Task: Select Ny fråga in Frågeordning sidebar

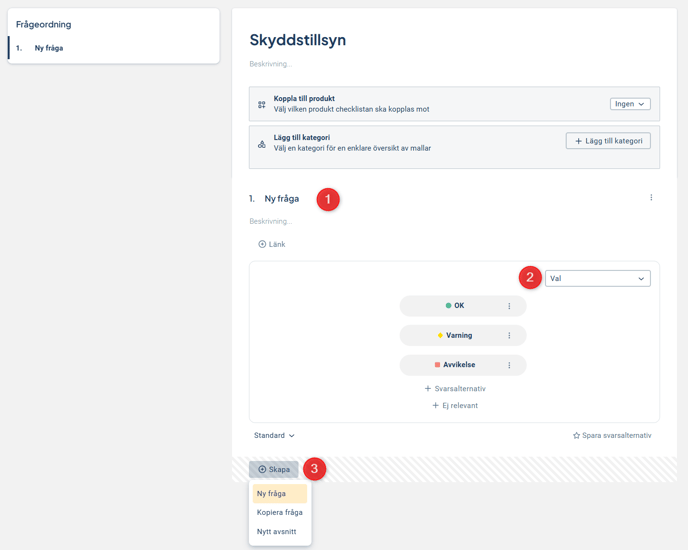Action: point(49,48)
